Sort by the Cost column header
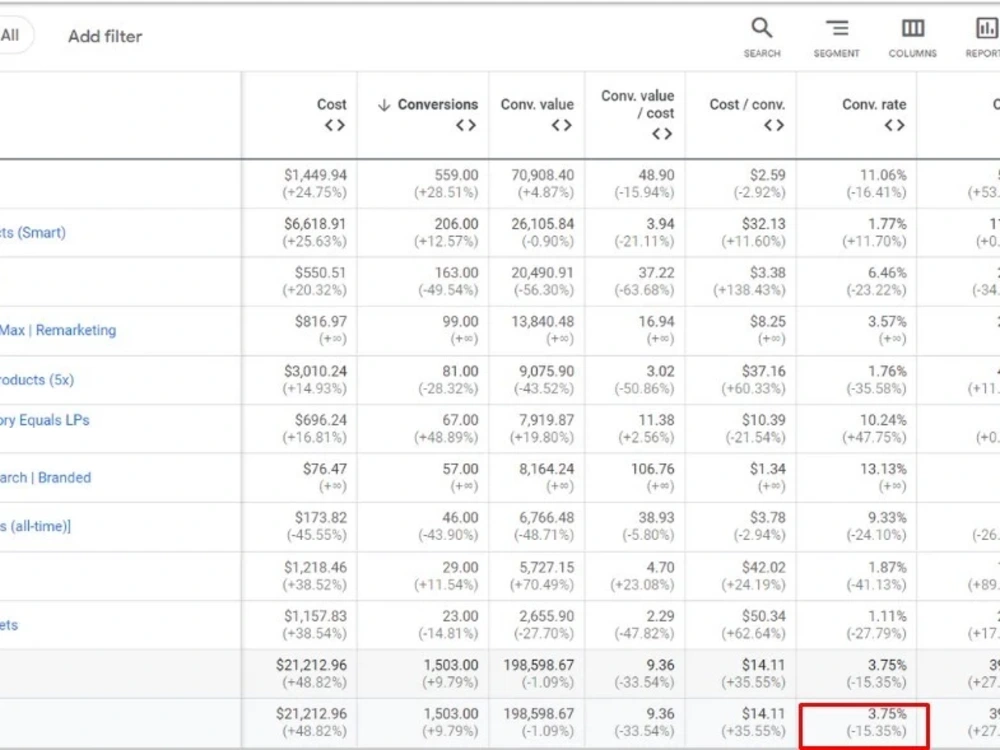The height and width of the screenshot is (750, 1000). pos(332,105)
